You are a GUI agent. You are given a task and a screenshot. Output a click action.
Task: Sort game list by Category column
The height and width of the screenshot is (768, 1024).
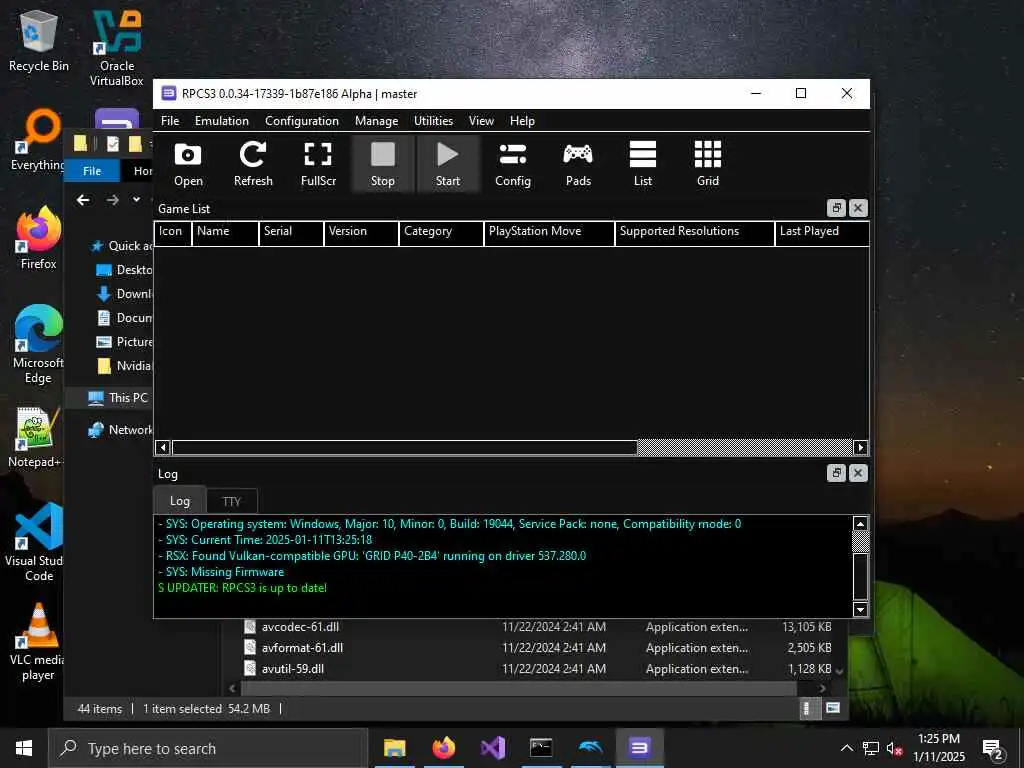tap(441, 233)
